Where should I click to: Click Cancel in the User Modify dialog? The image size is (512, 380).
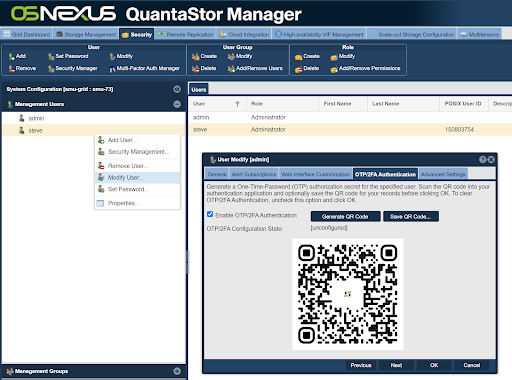tap(472, 365)
